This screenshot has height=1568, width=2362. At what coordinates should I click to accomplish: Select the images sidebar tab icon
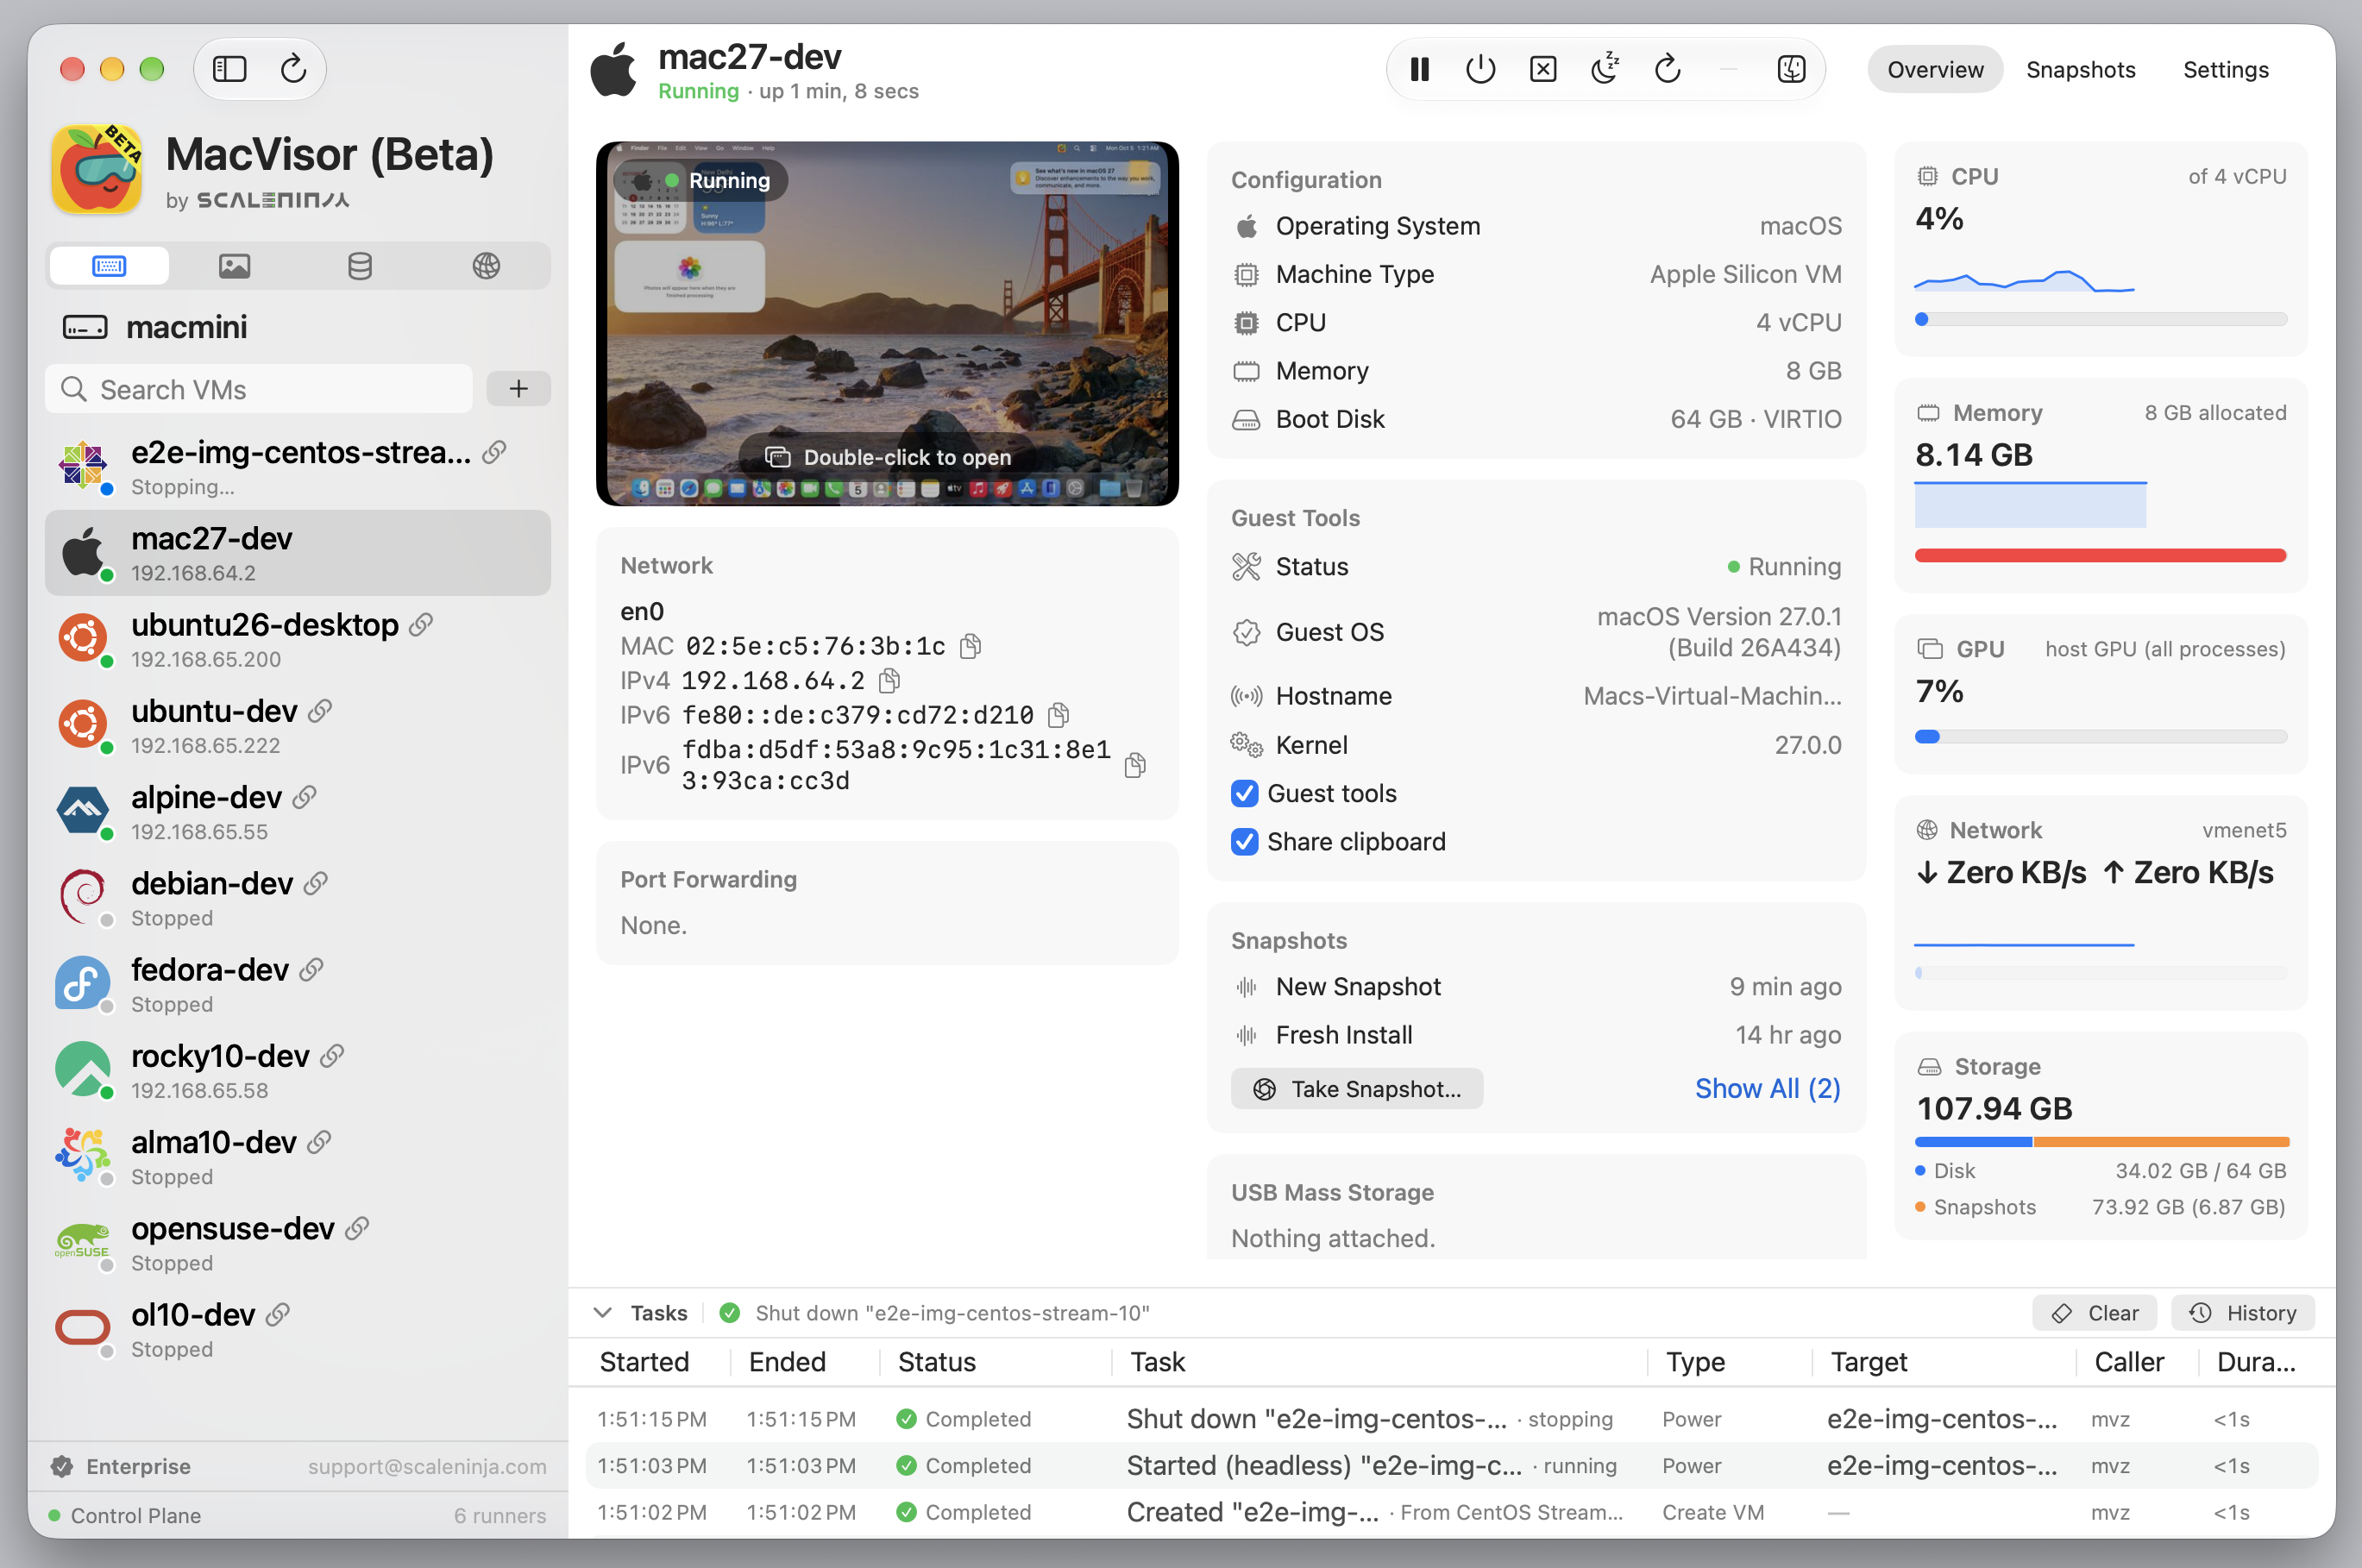pos(234,266)
